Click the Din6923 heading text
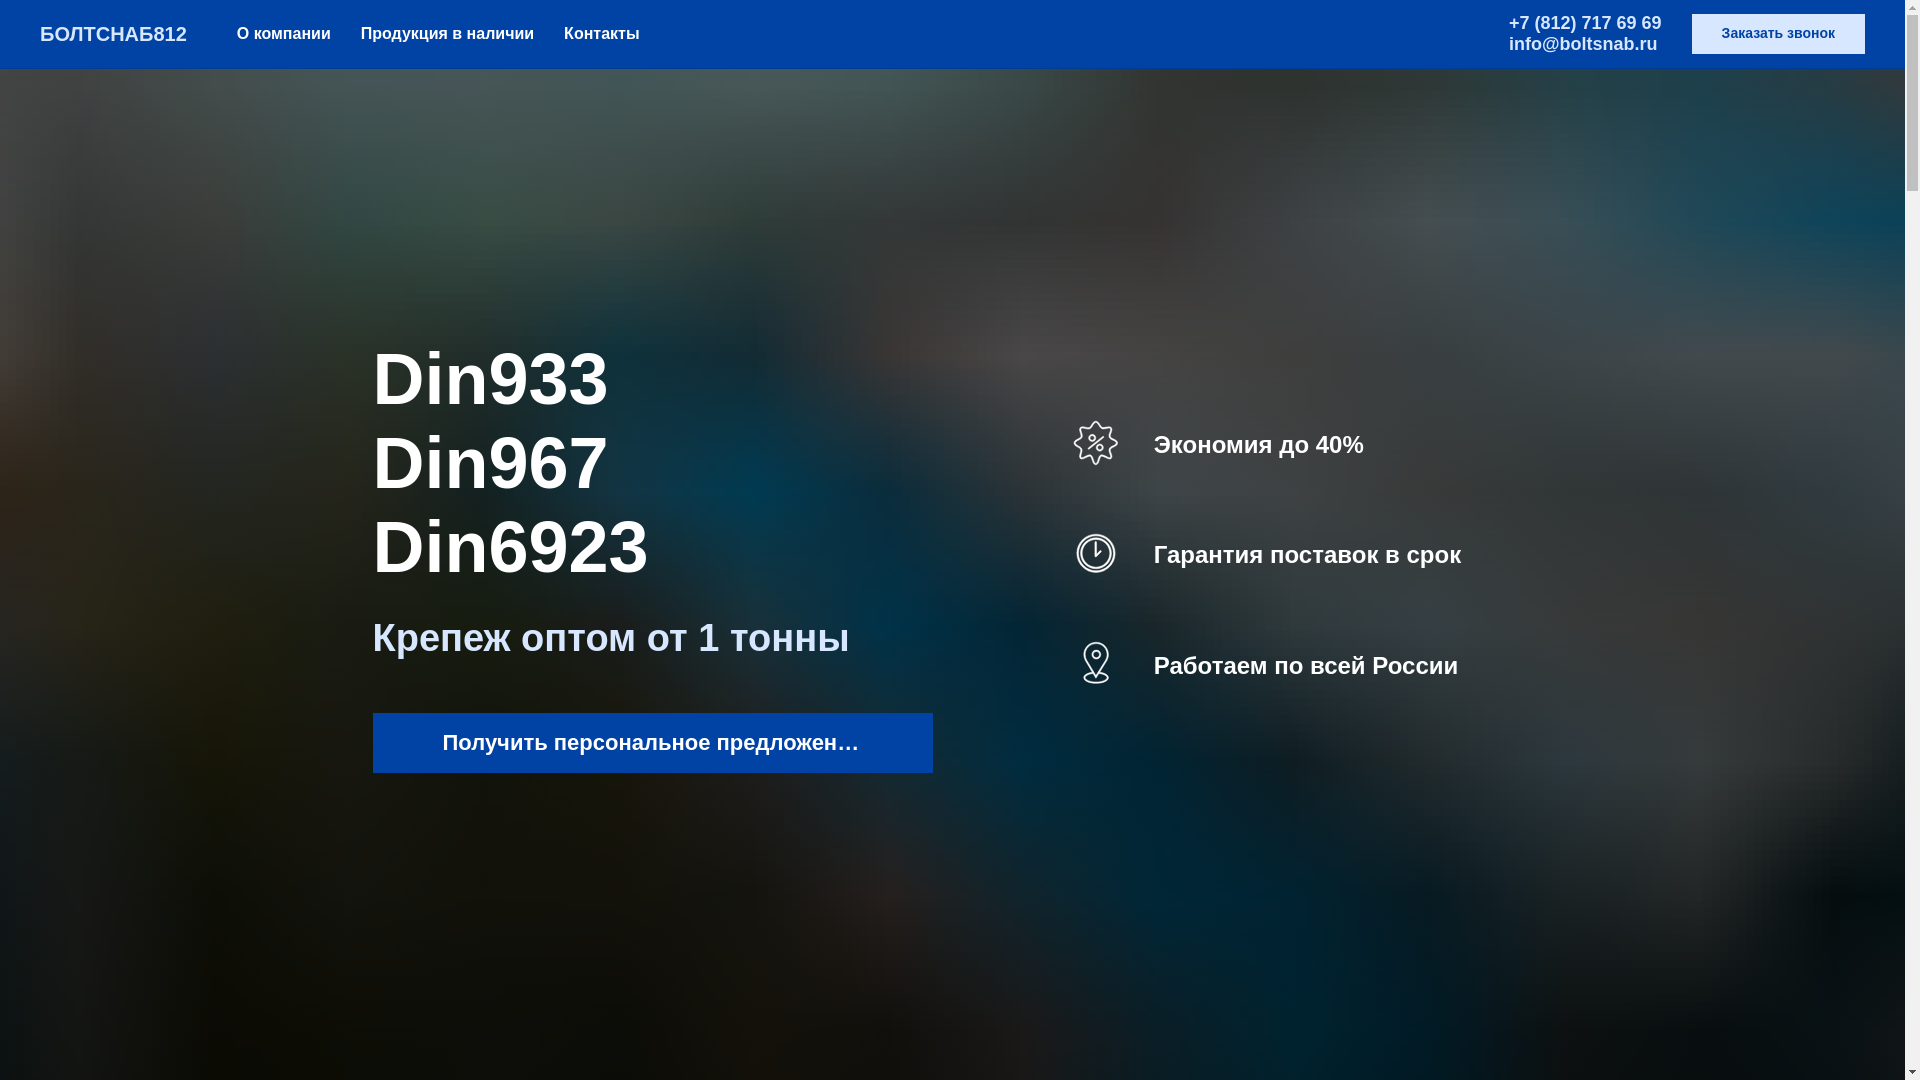 [510, 548]
